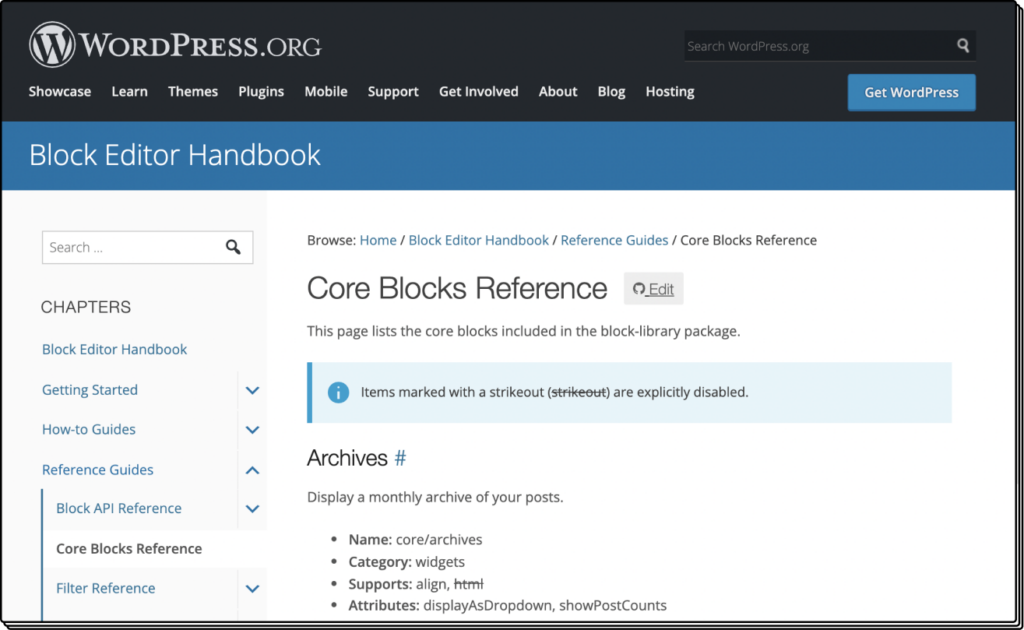Click the blue info icon in the notice
This screenshot has width=1024, height=630.
338,392
